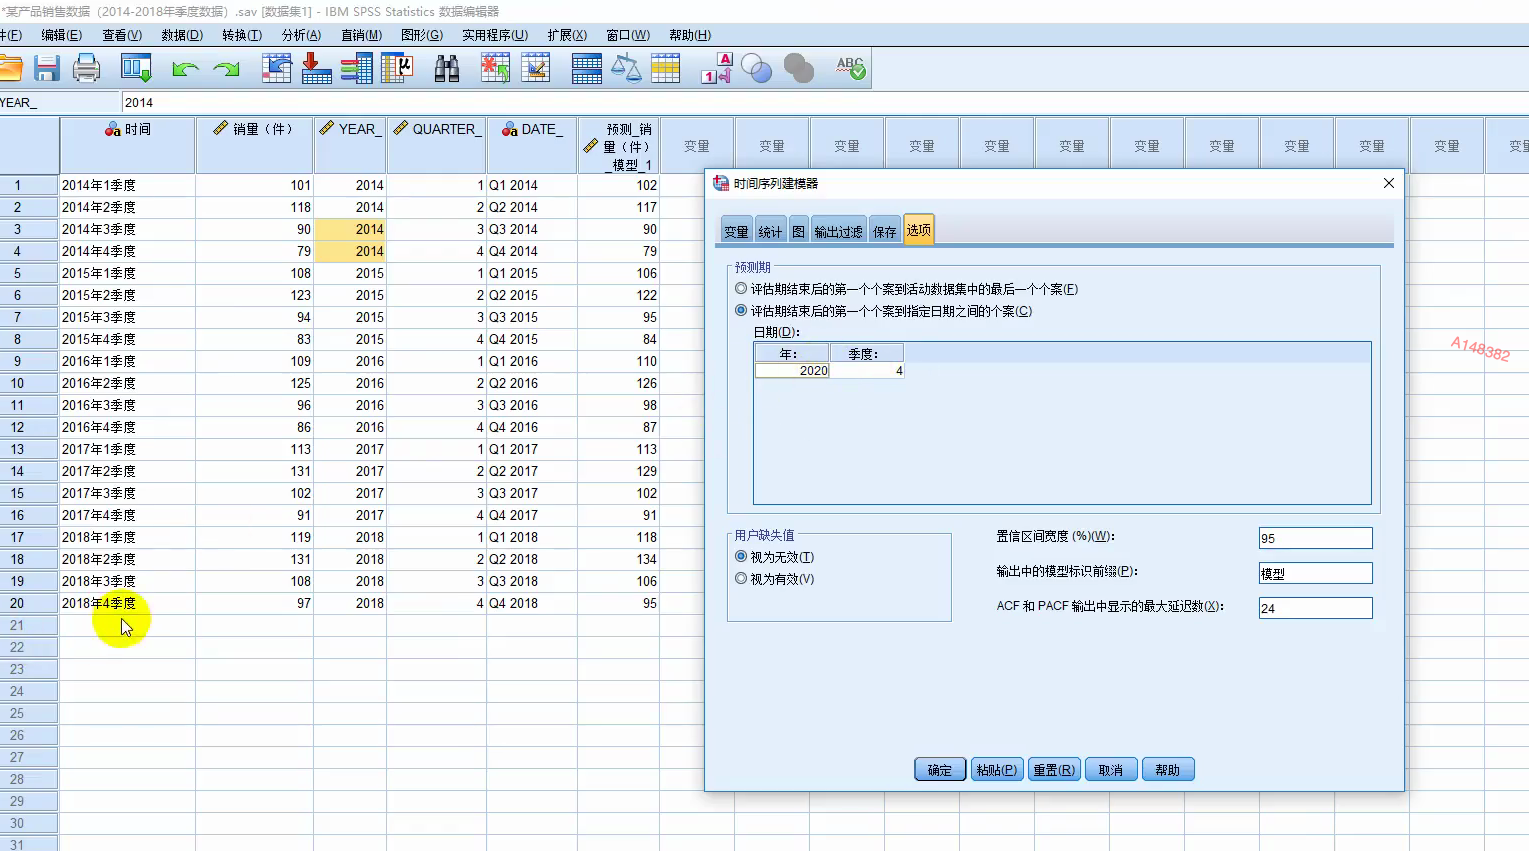Click the cell 2018年4季度
The height and width of the screenshot is (851, 1529).
click(127, 603)
